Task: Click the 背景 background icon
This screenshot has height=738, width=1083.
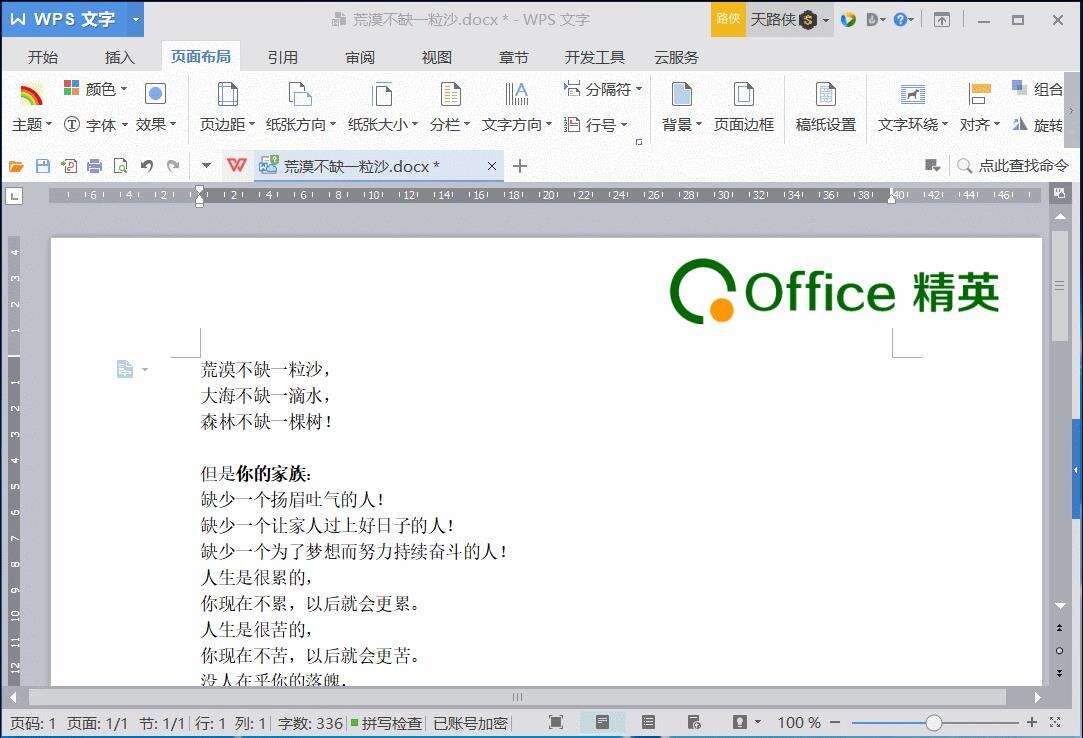Action: [x=682, y=94]
